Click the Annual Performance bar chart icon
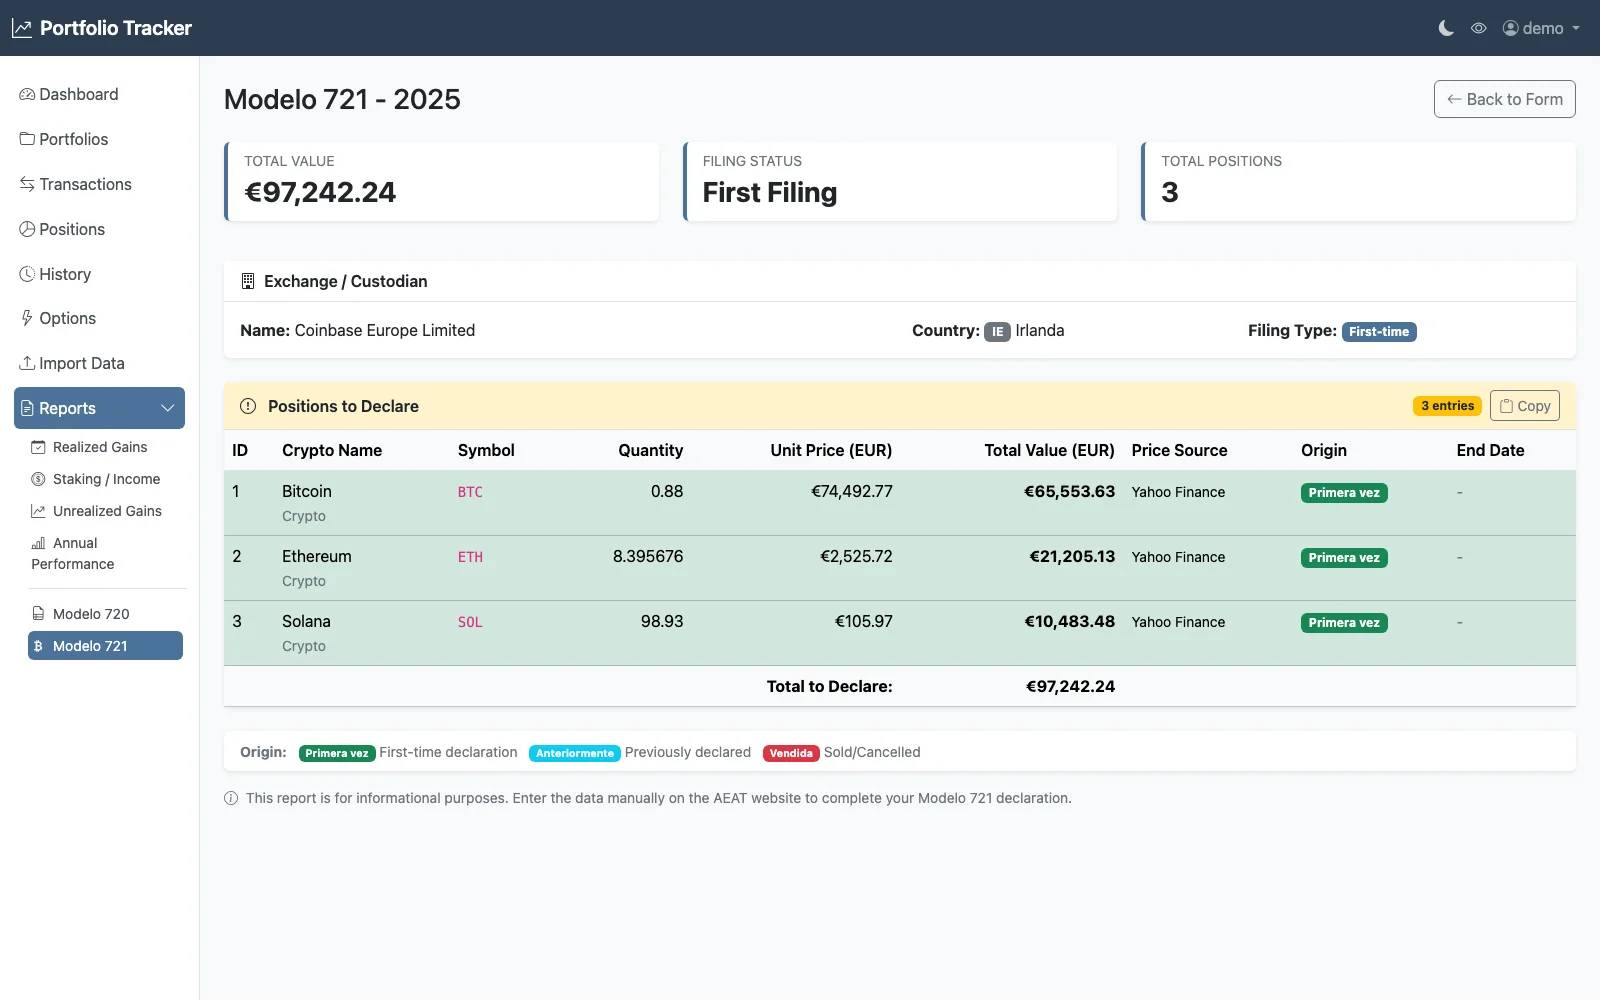This screenshot has width=1600, height=1000. pyautogui.click(x=38, y=543)
